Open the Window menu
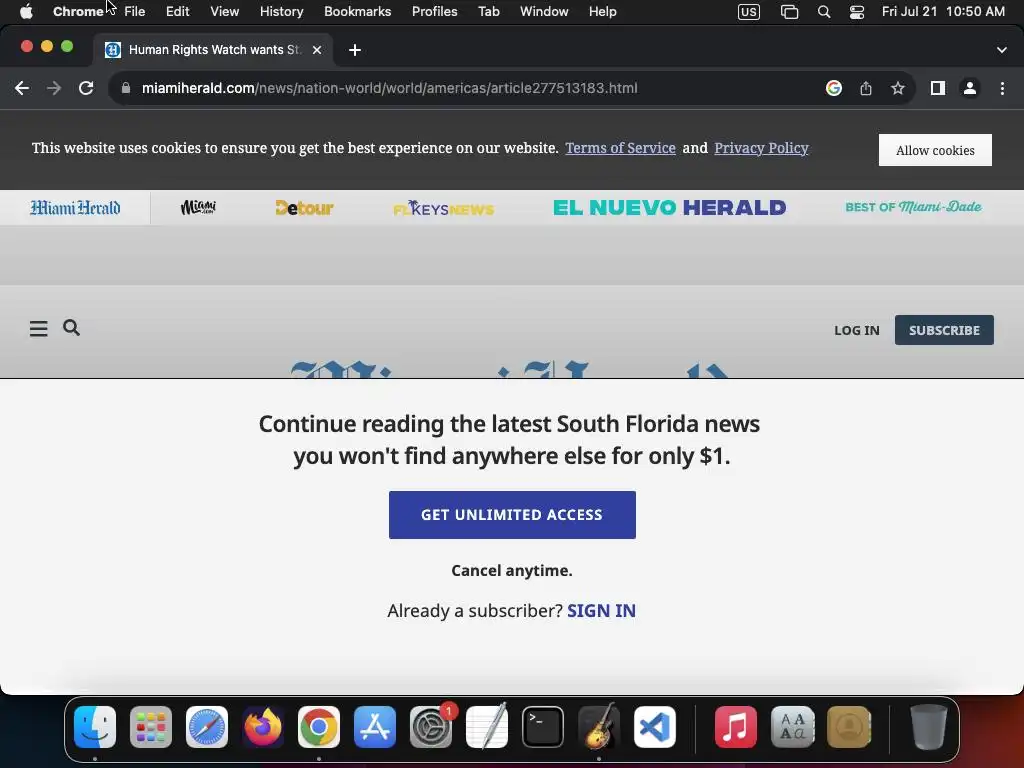Image resolution: width=1024 pixels, height=768 pixels. pos(544,12)
